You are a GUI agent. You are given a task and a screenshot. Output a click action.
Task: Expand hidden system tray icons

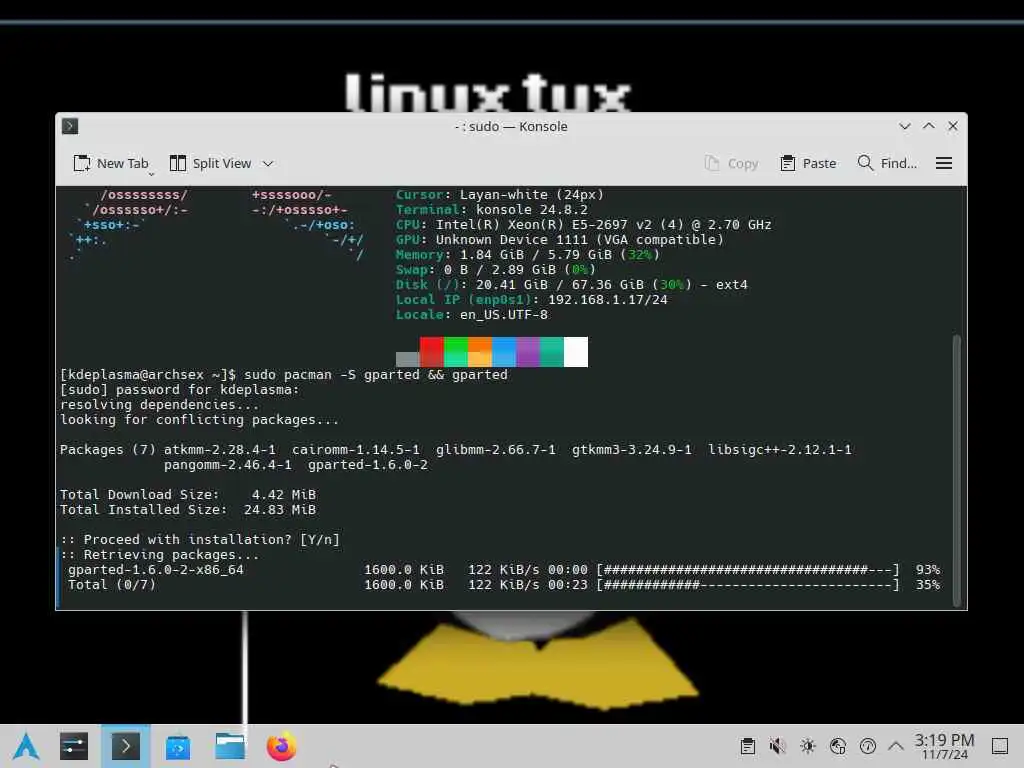click(896, 746)
